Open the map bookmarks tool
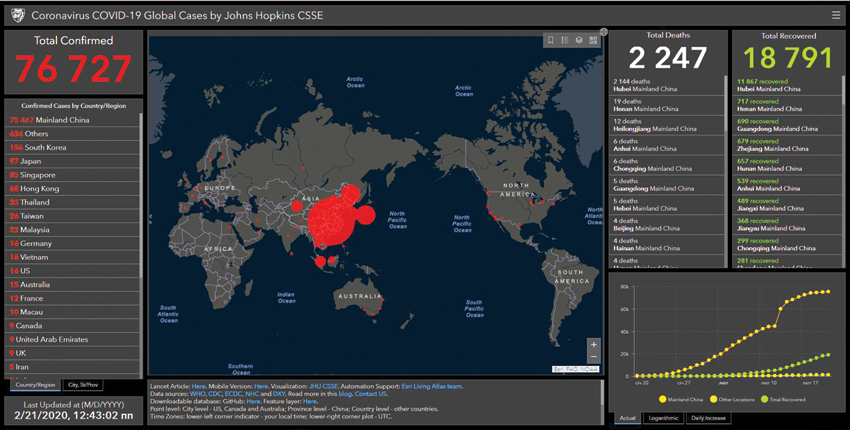This screenshot has width=850, height=430. point(550,40)
